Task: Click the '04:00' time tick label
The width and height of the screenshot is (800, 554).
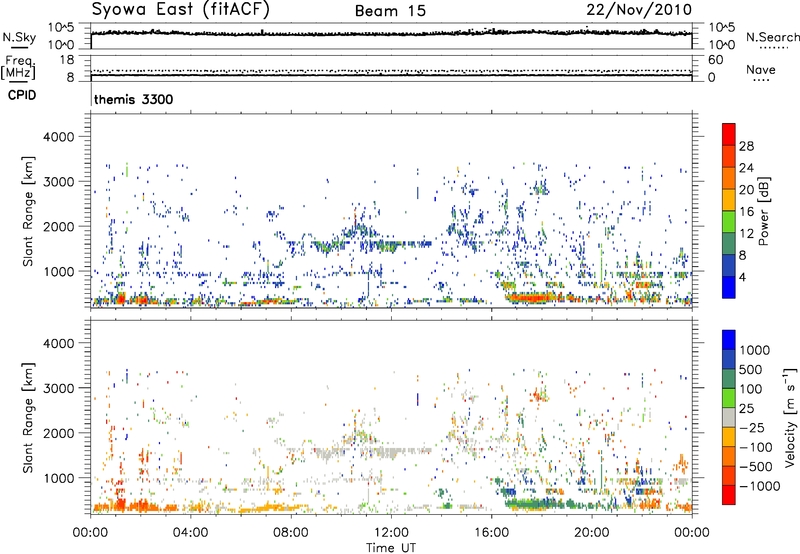Action: [x=191, y=533]
